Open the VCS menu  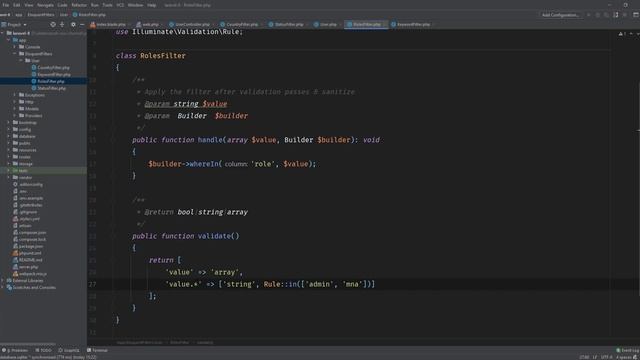point(120,5)
